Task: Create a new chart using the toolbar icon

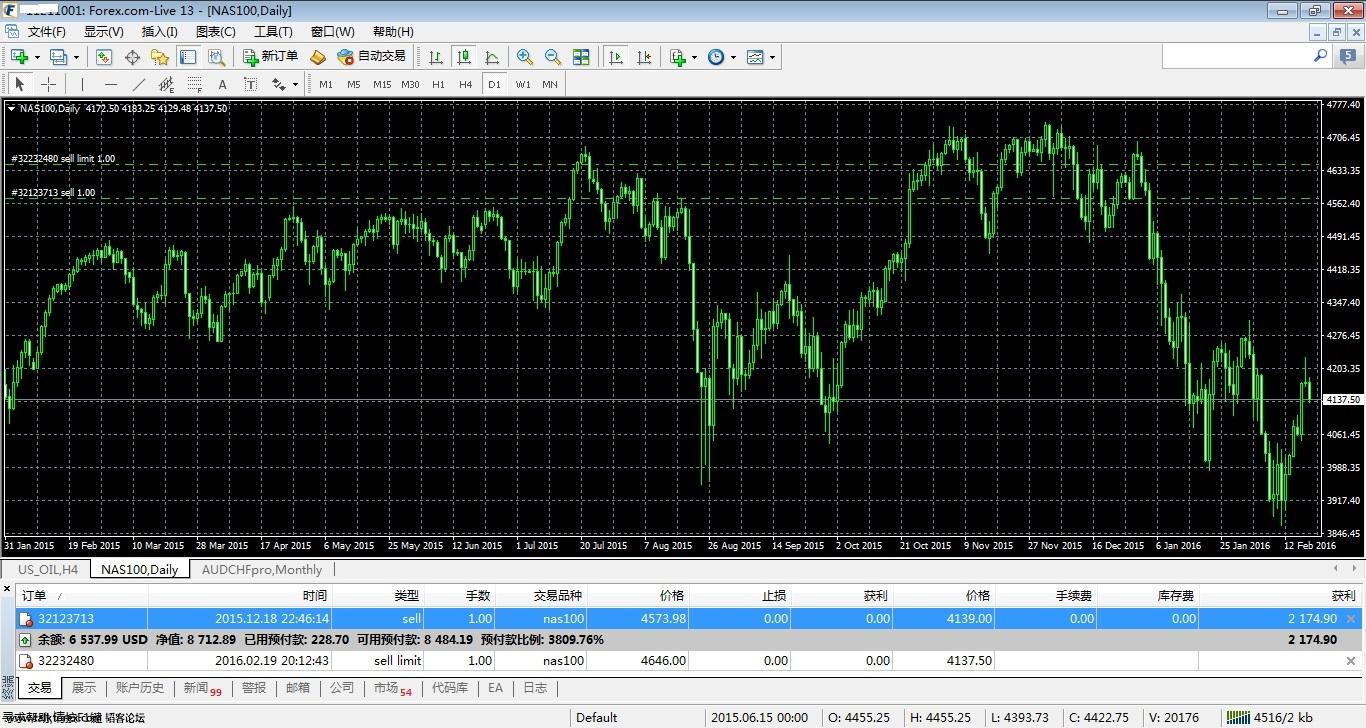Action: (x=19, y=57)
